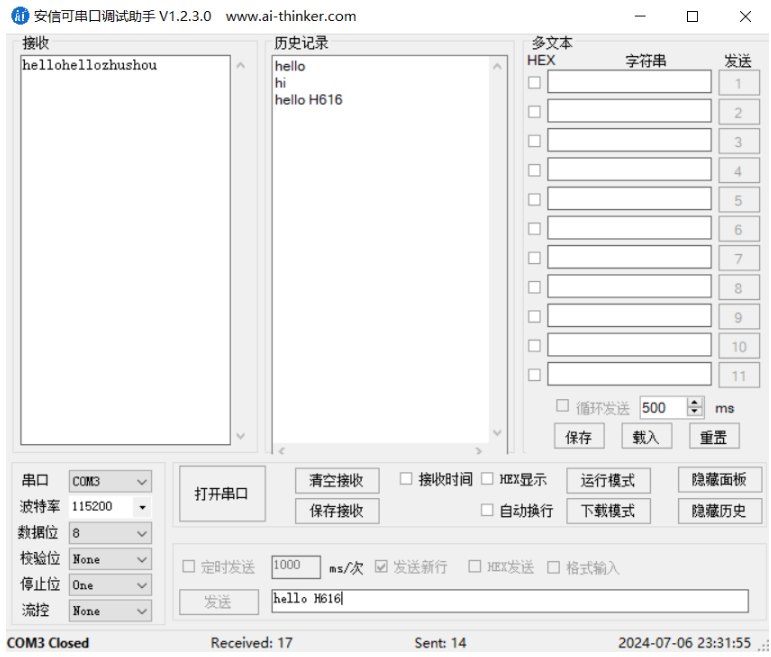Screen dimensions: 771x657
Task: Open the 波特率 115200 dropdown
Action: 110,507
